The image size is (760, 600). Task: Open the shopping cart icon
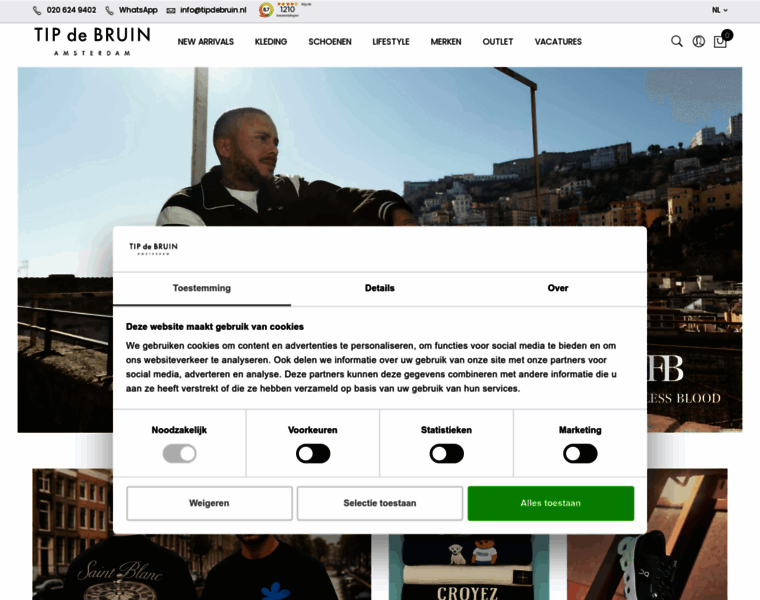click(x=722, y=40)
